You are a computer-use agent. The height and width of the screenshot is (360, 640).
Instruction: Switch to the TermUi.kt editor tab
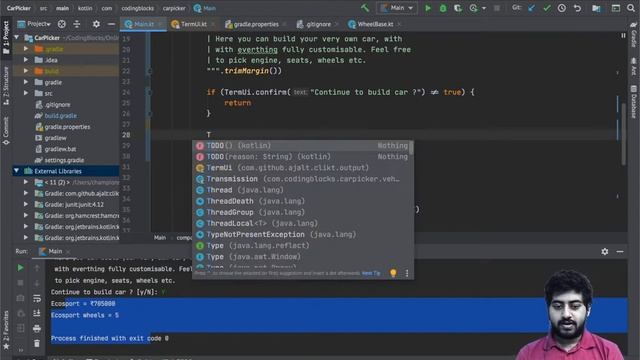click(x=193, y=24)
